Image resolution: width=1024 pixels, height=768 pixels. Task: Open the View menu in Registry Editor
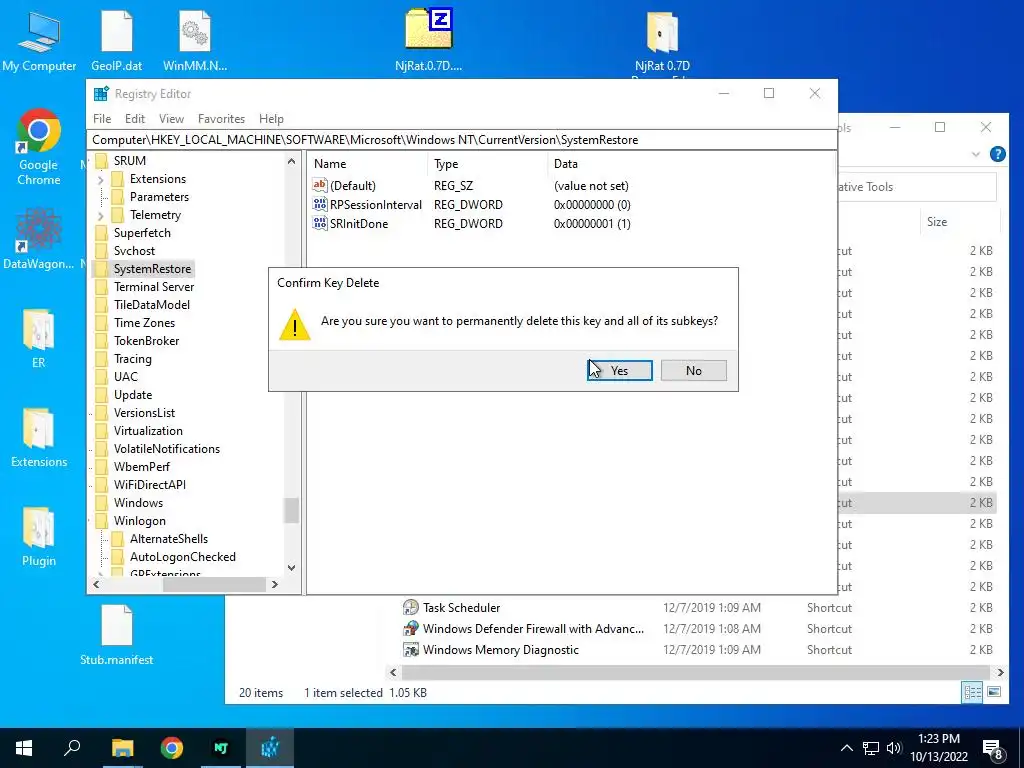click(171, 119)
